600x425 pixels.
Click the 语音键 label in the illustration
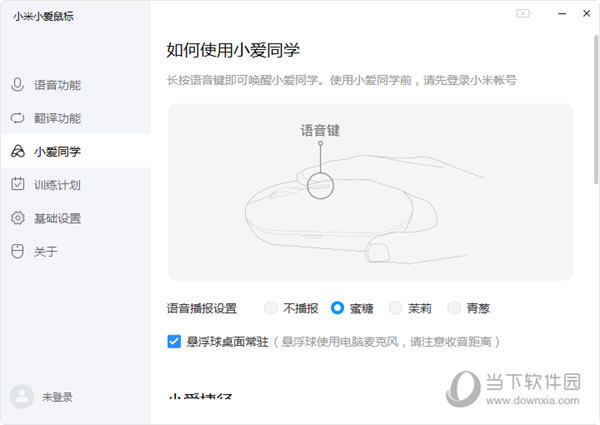[320, 130]
